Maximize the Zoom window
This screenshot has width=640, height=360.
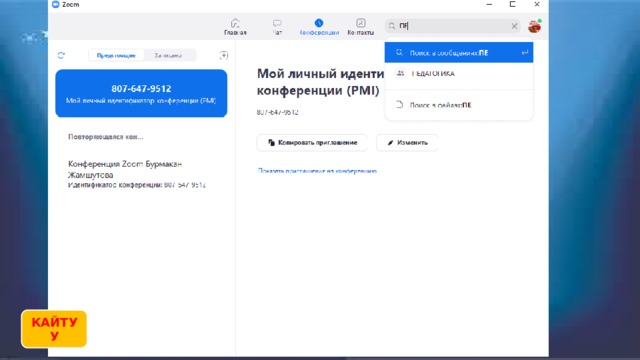click(x=513, y=4)
